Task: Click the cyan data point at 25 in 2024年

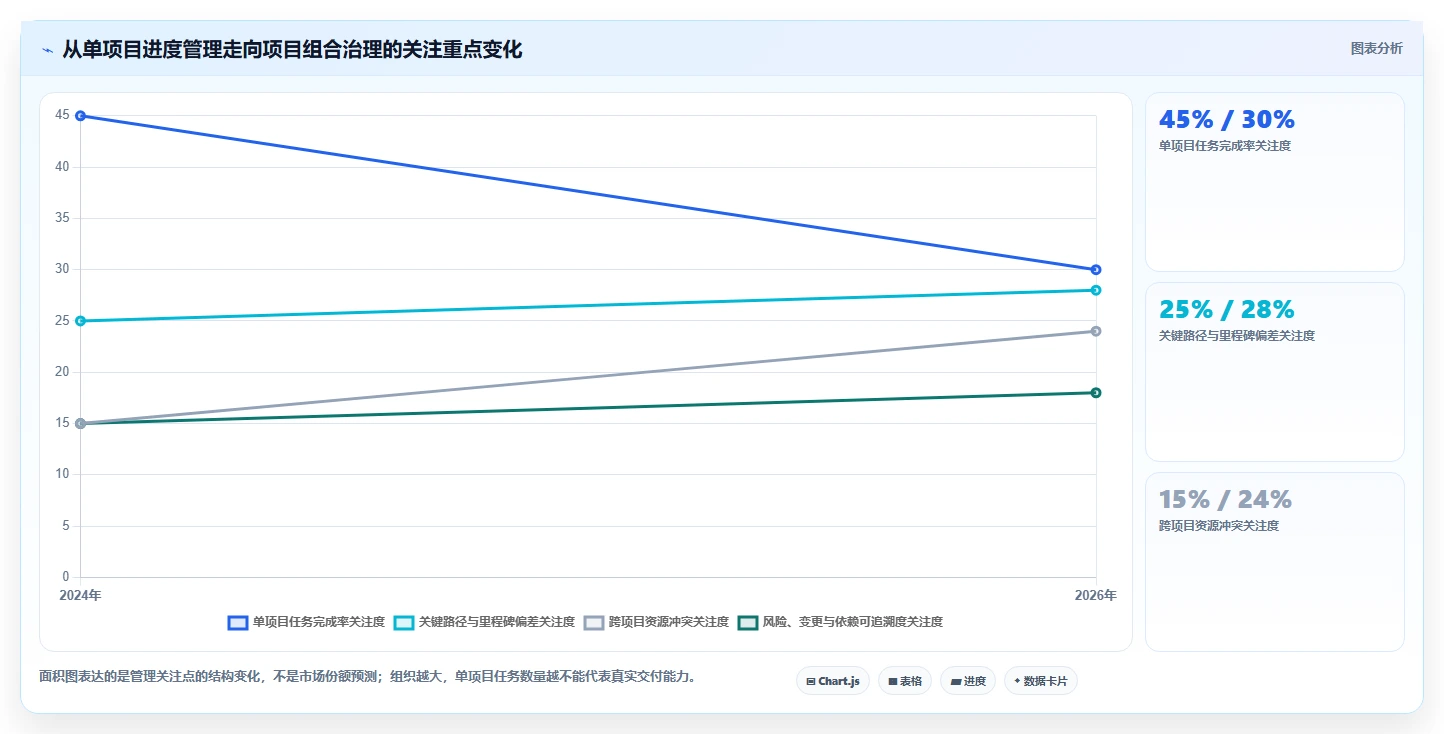Action: click(x=80, y=321)
